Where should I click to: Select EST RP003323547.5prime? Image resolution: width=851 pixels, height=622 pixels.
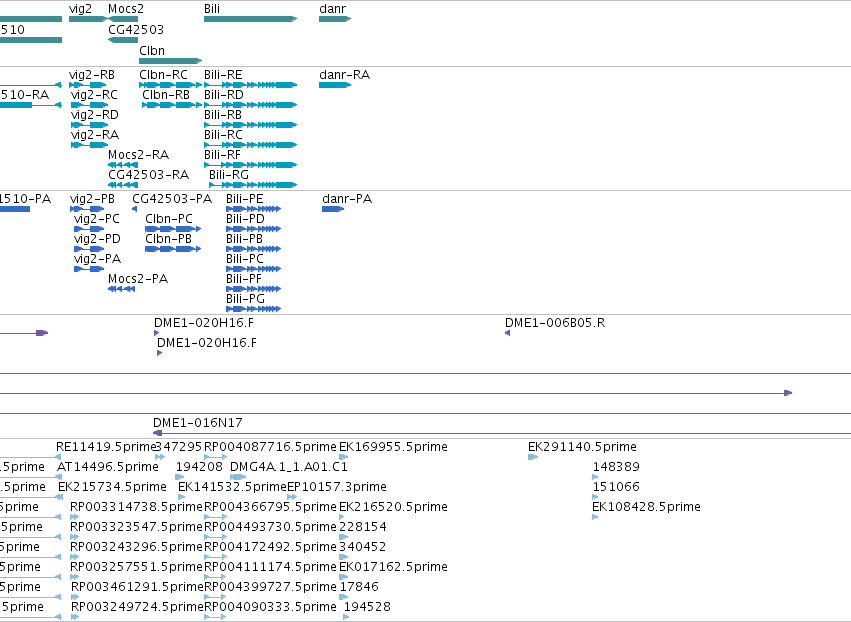click(x=136, y=527)
